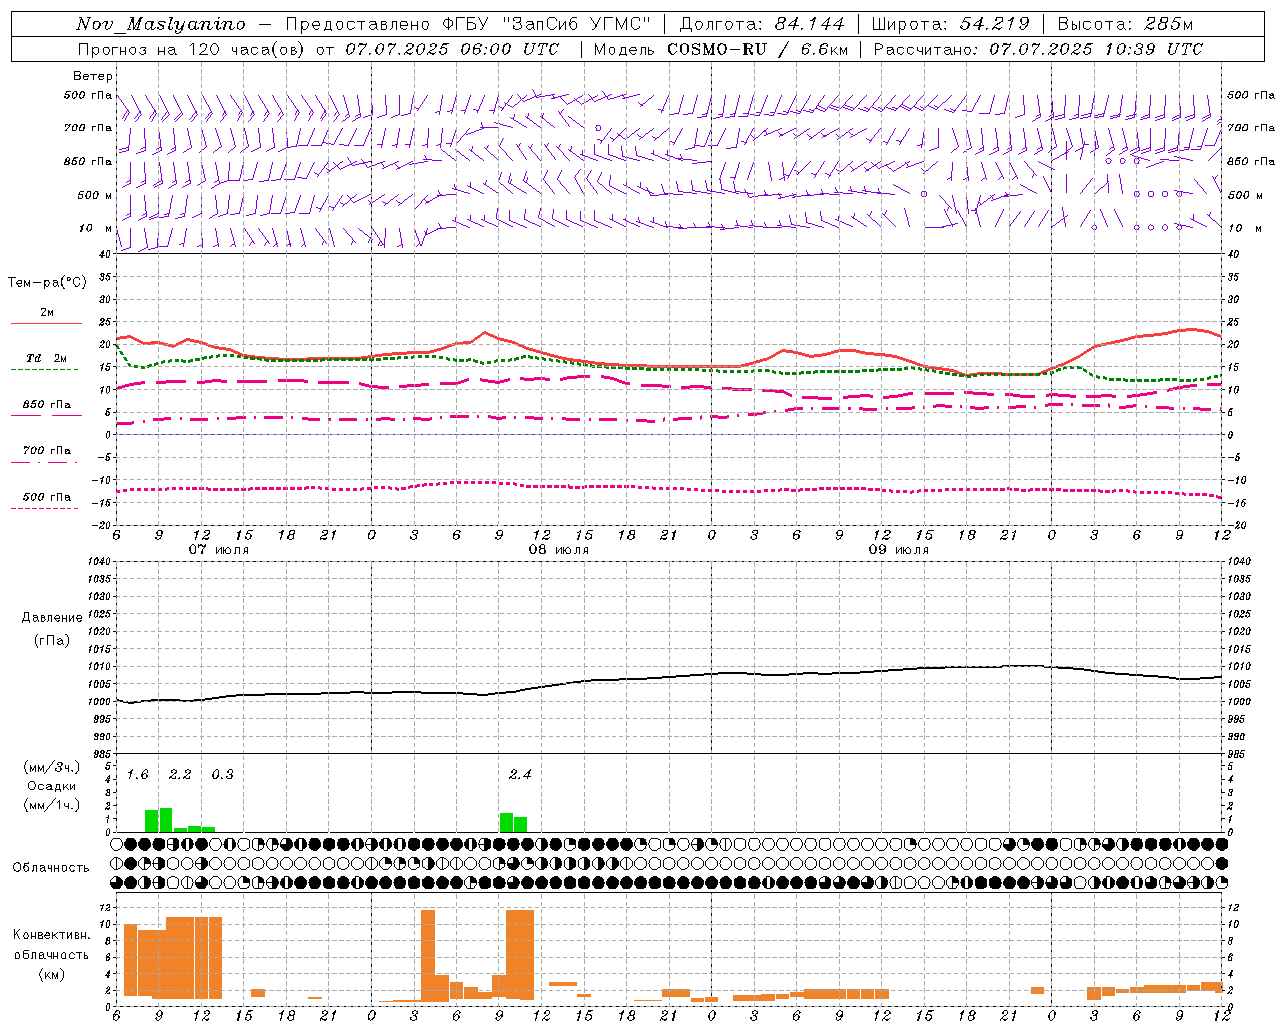
Task: Click the '08 июля' date label
Action: click(x=559, y=550)
